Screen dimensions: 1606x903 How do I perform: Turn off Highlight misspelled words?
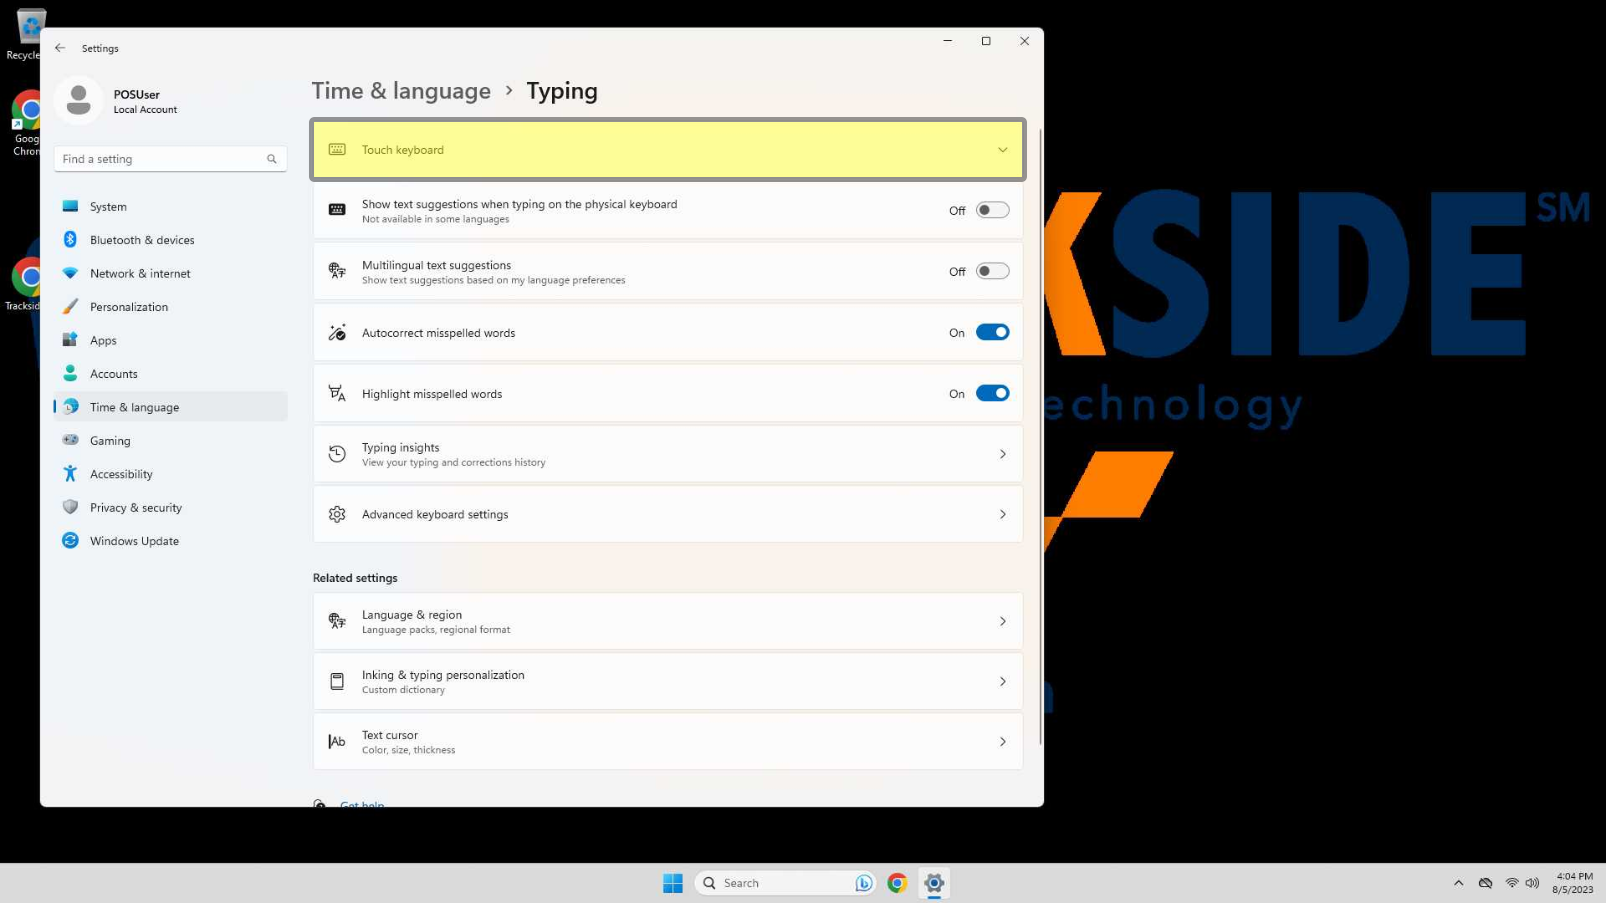(x=993, y=393)
